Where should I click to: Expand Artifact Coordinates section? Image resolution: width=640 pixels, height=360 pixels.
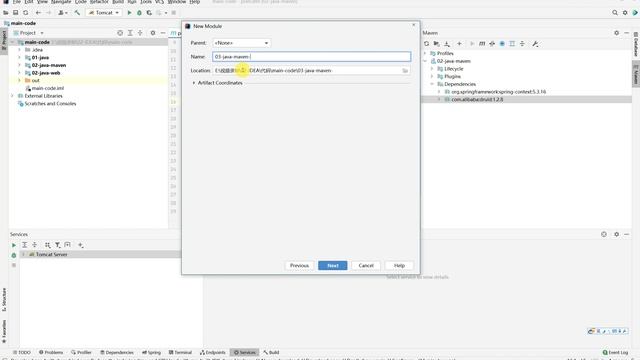pyautogui.click(x=194, y=83)
